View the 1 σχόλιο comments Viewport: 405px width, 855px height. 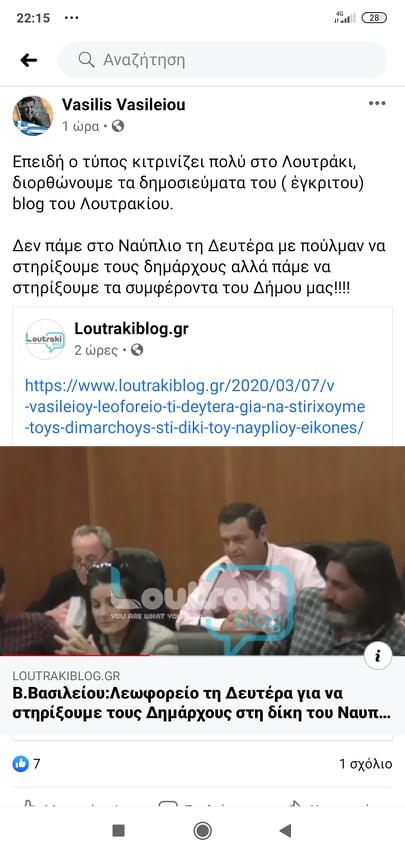pyautogui.click(x=365, y=764)
